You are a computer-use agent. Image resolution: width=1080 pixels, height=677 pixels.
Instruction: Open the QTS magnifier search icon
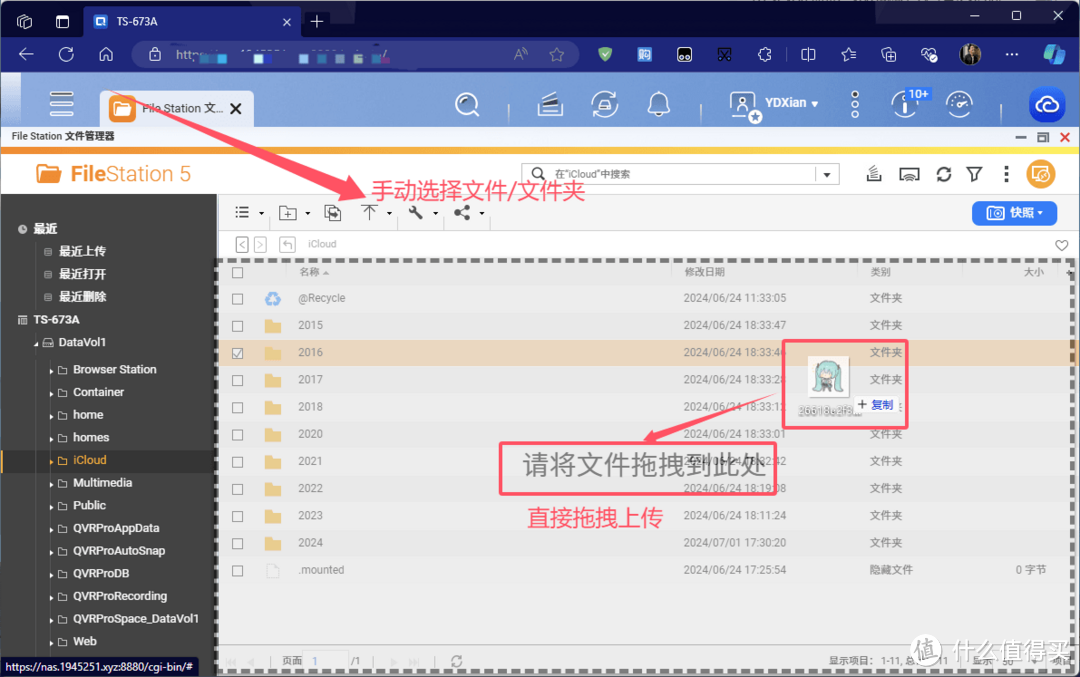pos(467,105)
